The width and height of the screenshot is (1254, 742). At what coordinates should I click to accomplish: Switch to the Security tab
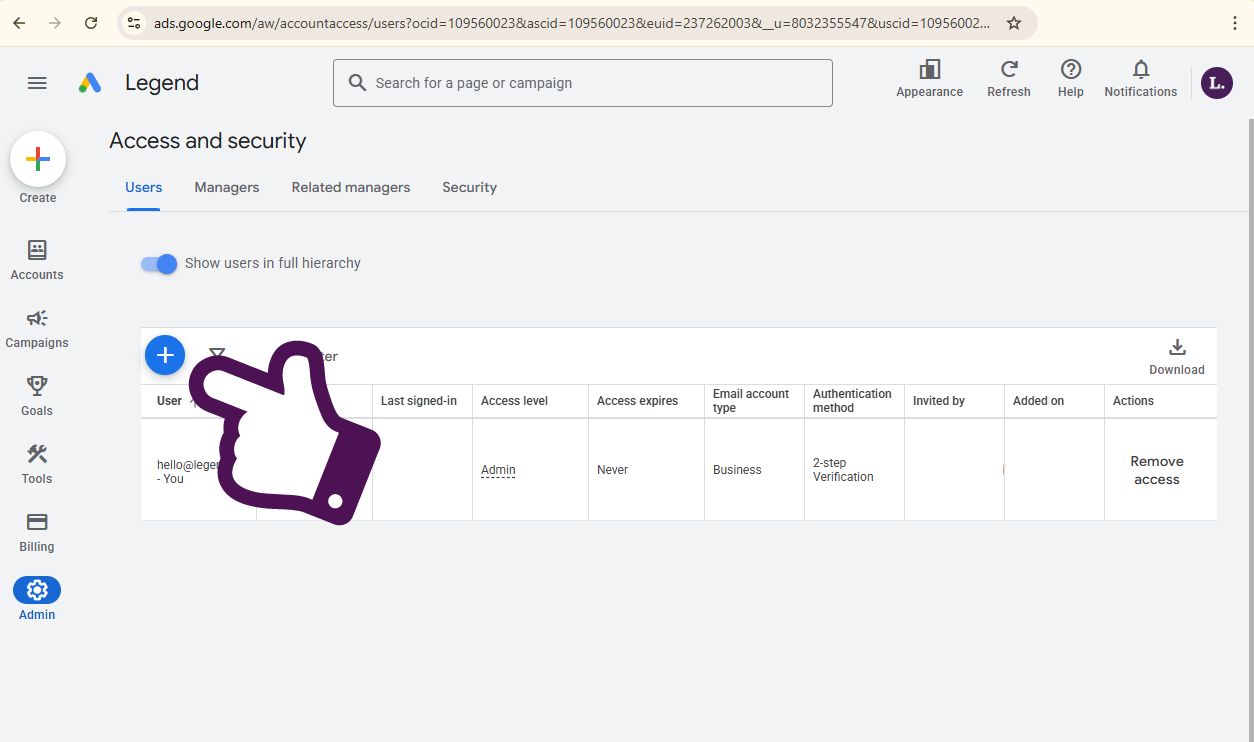point(470,187)
